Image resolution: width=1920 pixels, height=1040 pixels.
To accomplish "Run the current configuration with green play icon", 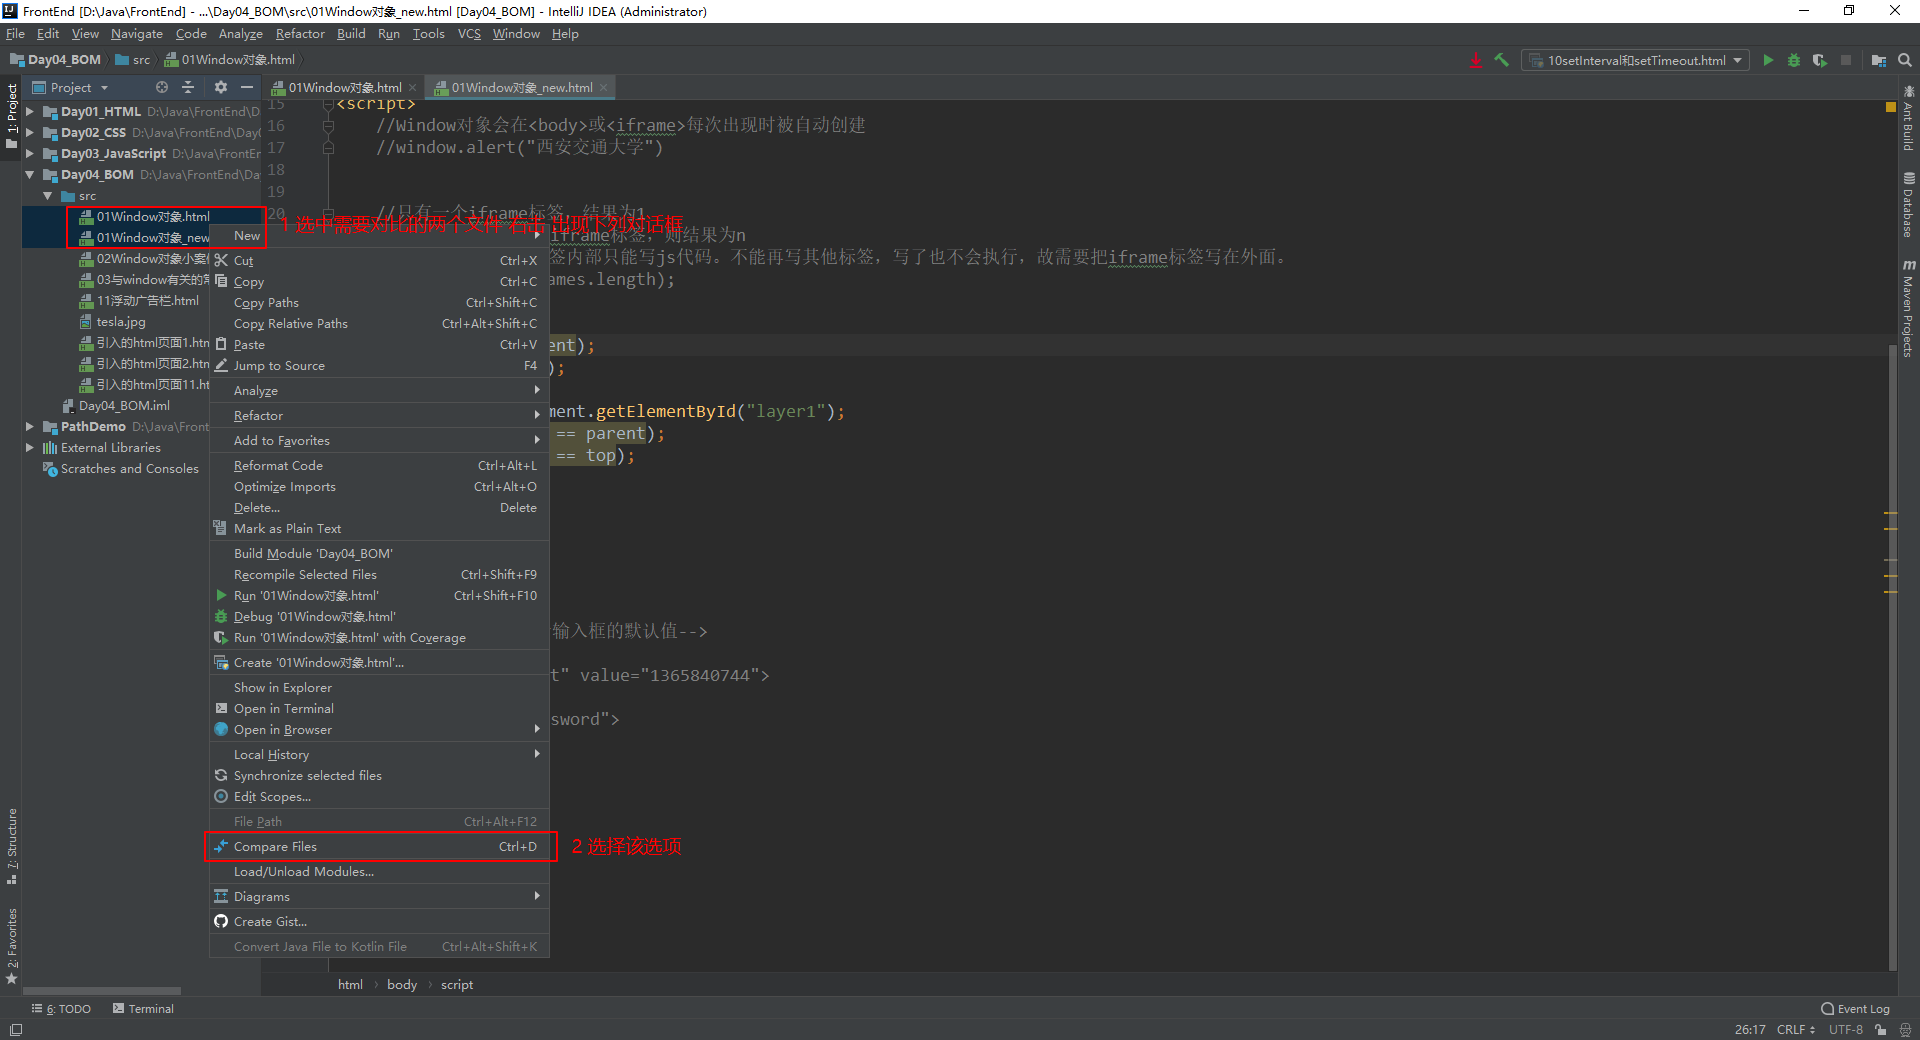I will point(1768,60).
